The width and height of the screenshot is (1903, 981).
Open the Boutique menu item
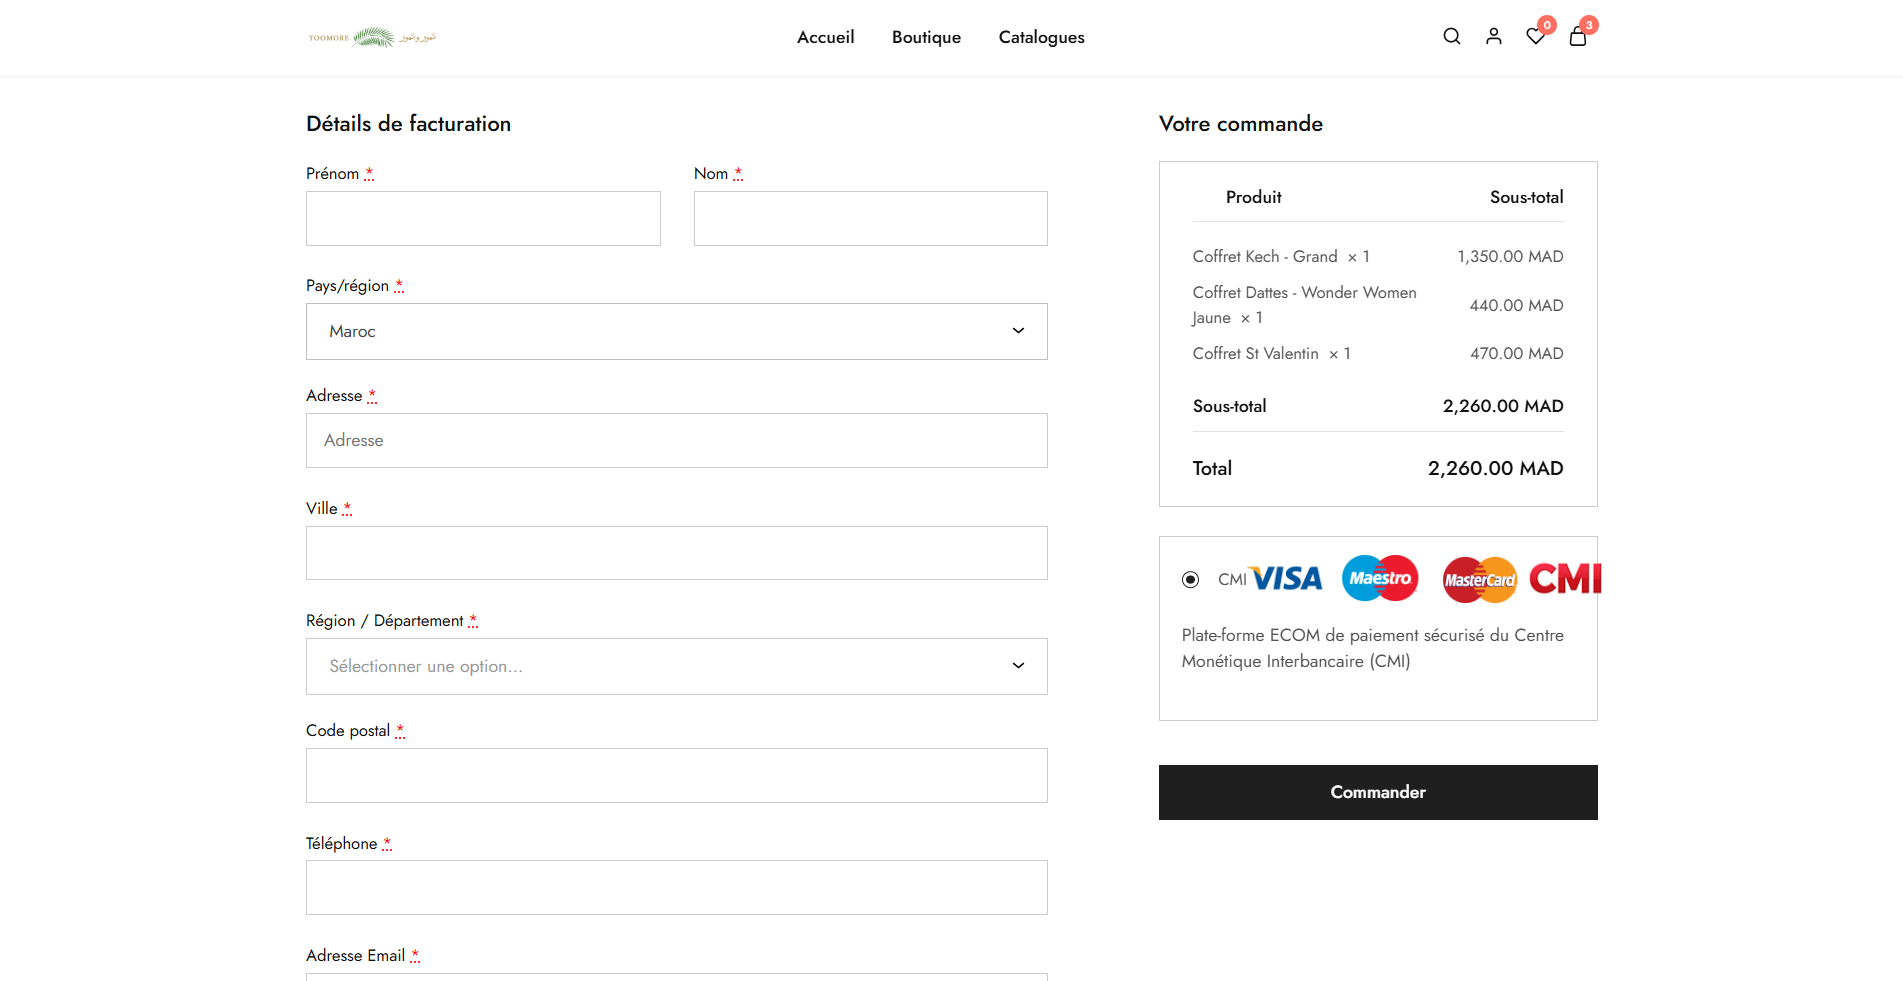[x=926, y=37]
